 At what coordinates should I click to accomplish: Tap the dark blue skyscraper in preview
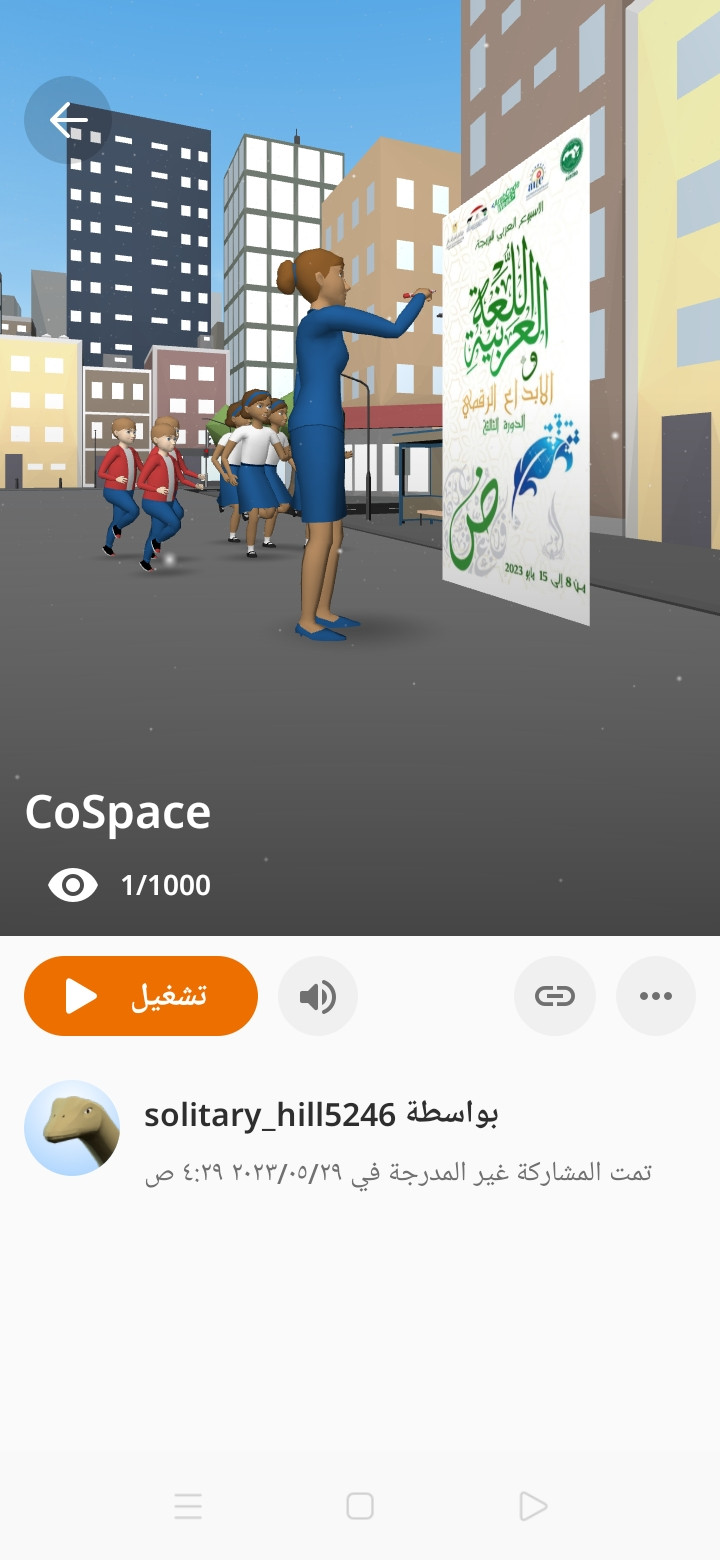click(x=140, y=240)
